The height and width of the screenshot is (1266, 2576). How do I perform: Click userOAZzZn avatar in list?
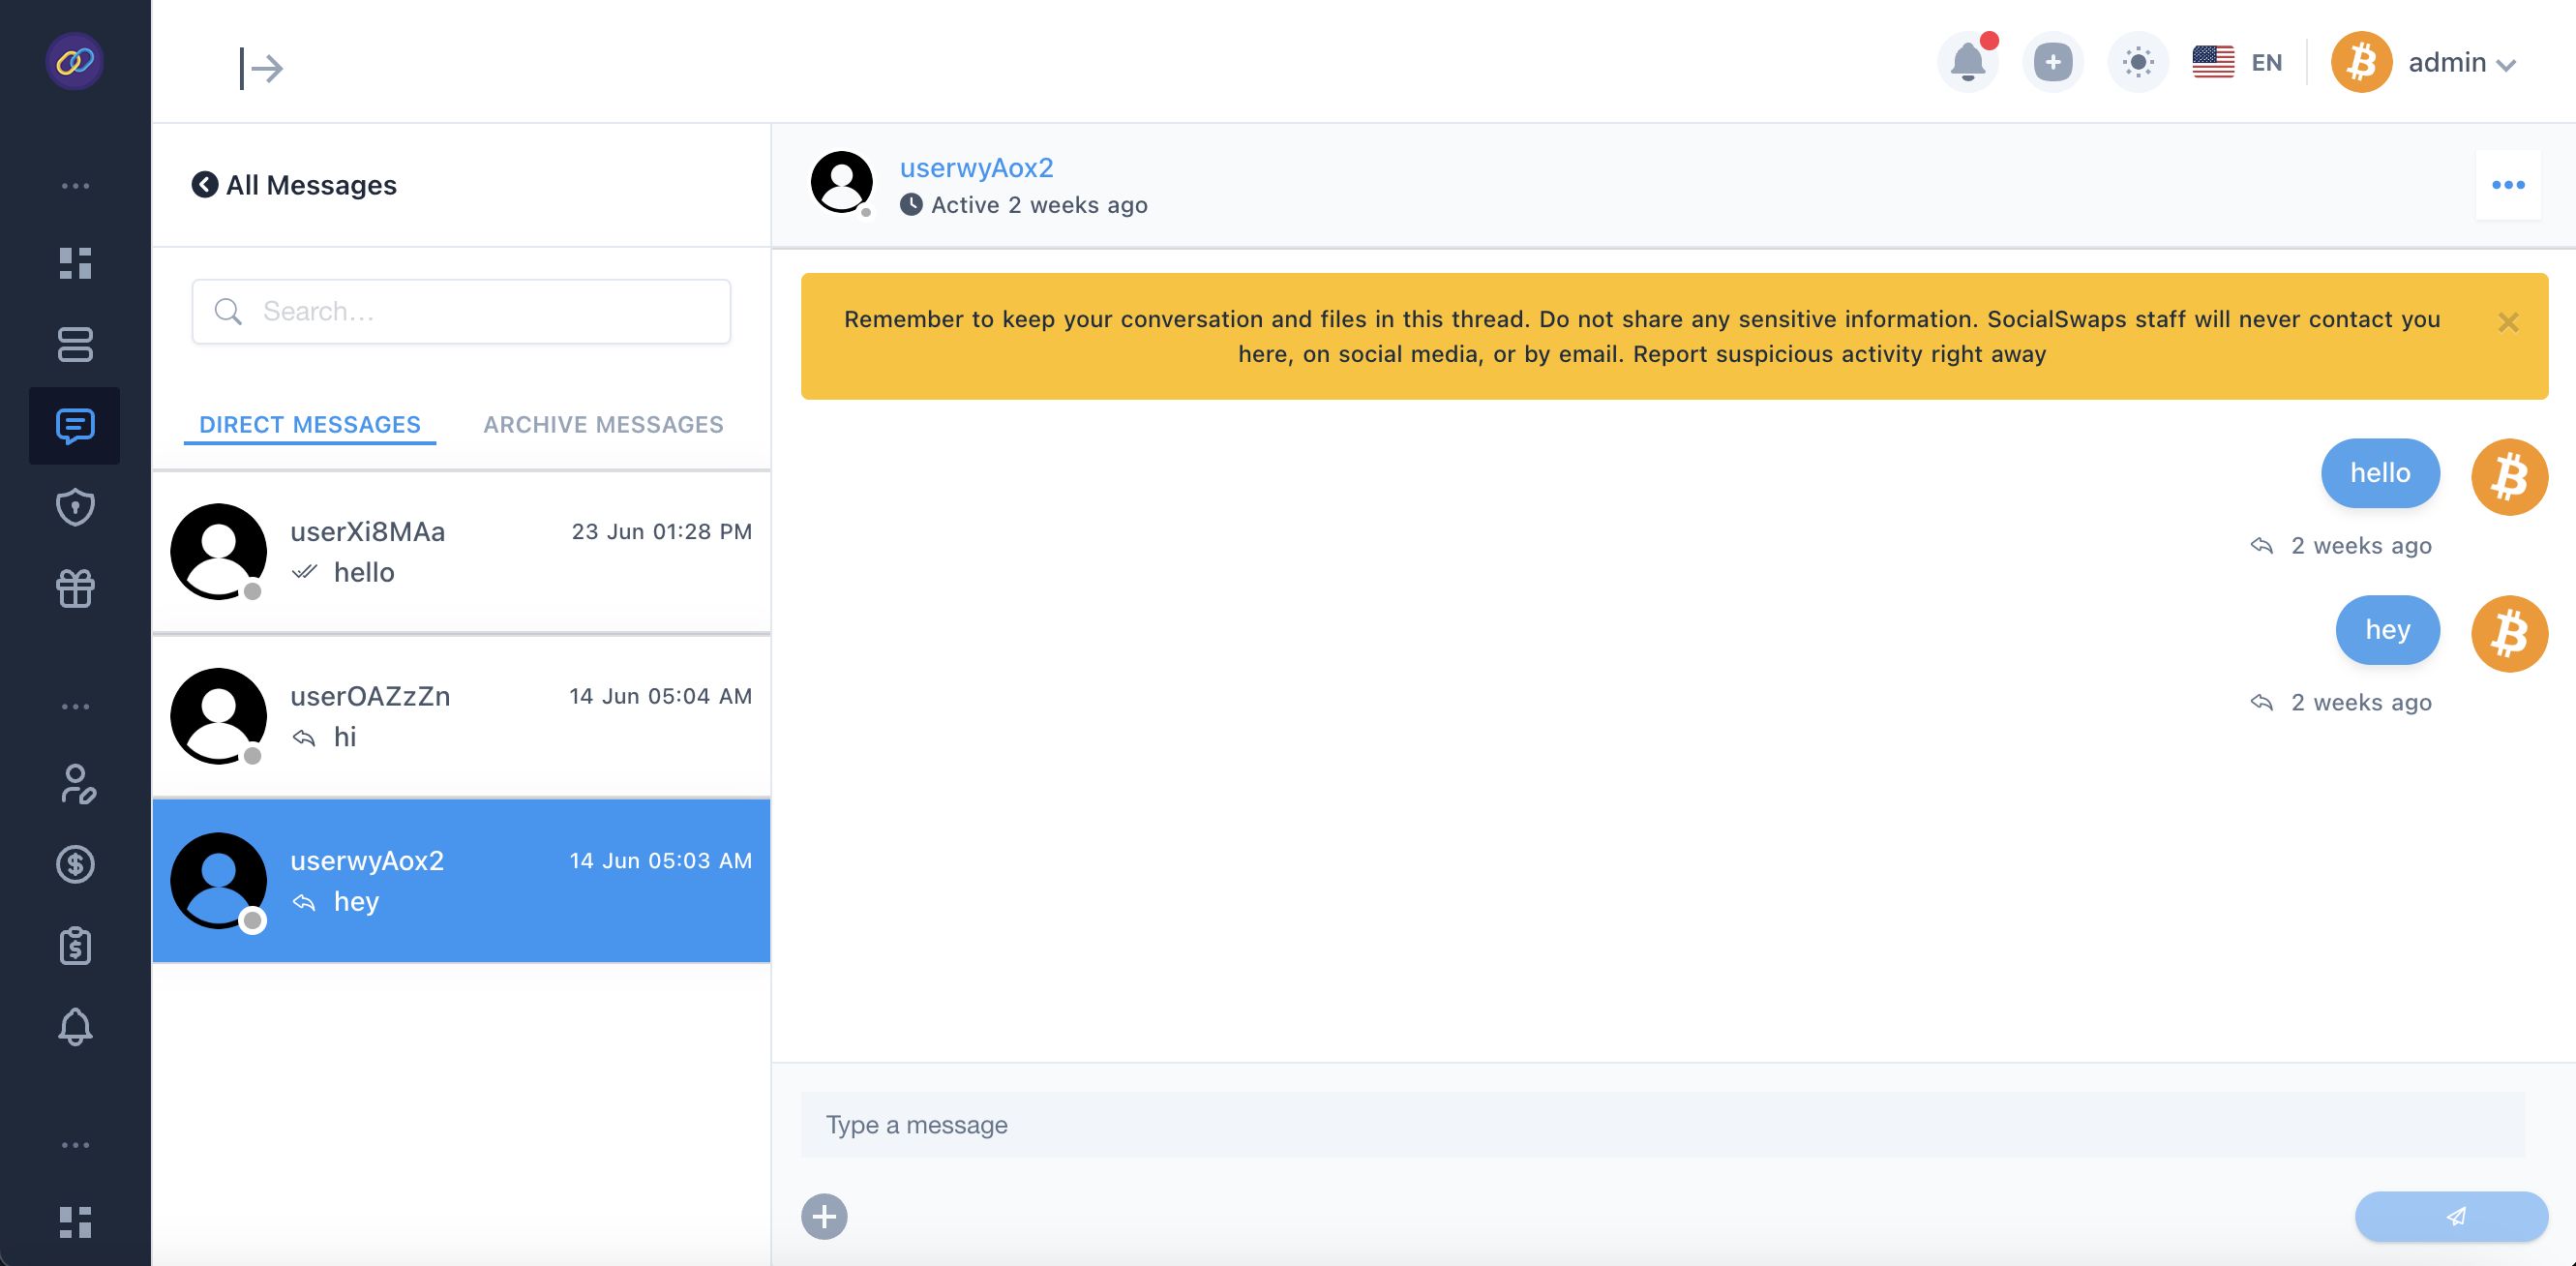[x=218, y=716]
